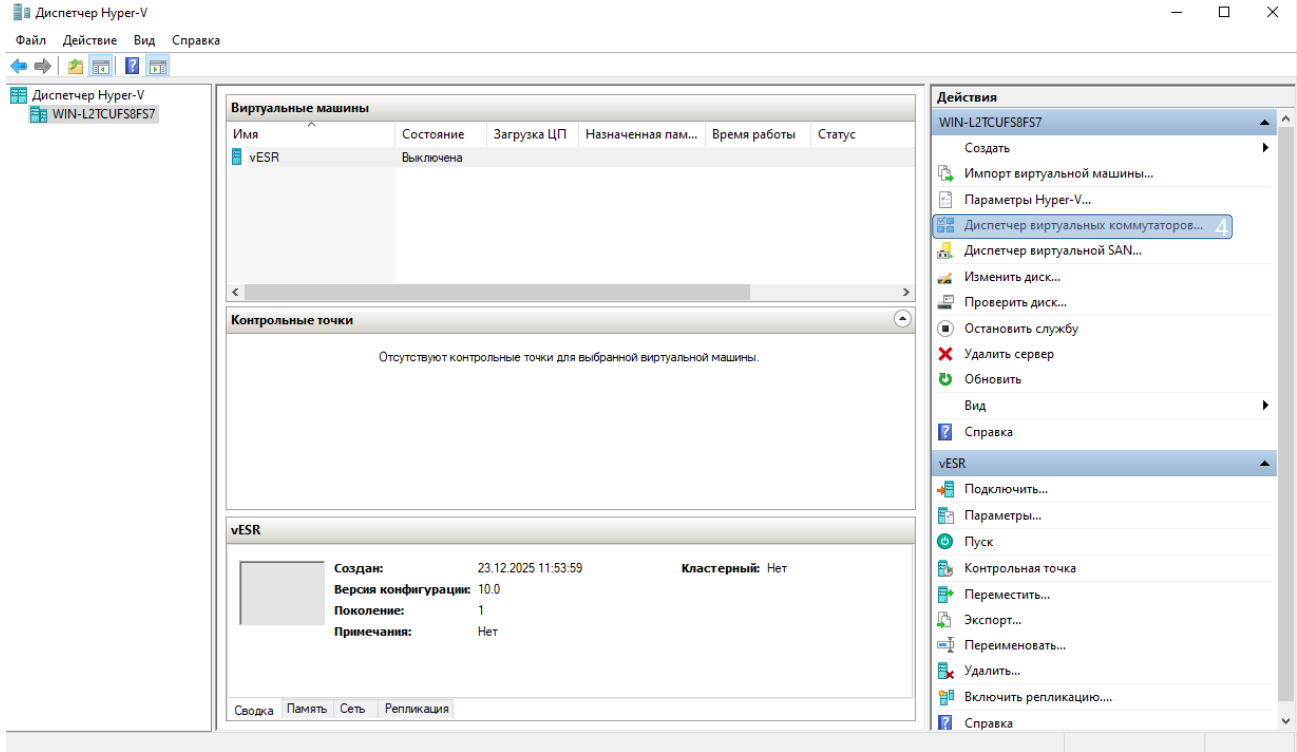Click the Изменить диск icon
Image resolution: width=1297 pixels, height=752 pixels.
pos(945,277)
